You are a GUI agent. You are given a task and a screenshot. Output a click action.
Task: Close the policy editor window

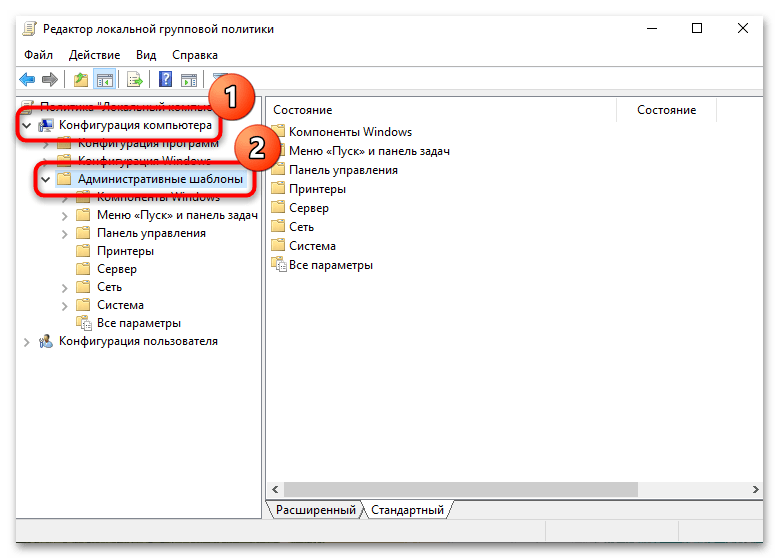click(x=742, y=29)
